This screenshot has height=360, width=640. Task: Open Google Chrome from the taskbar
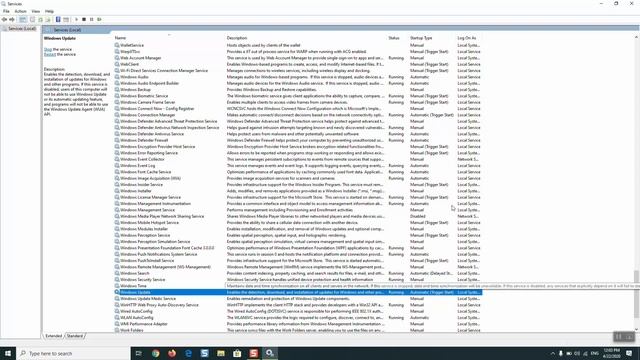coord(156,353)
